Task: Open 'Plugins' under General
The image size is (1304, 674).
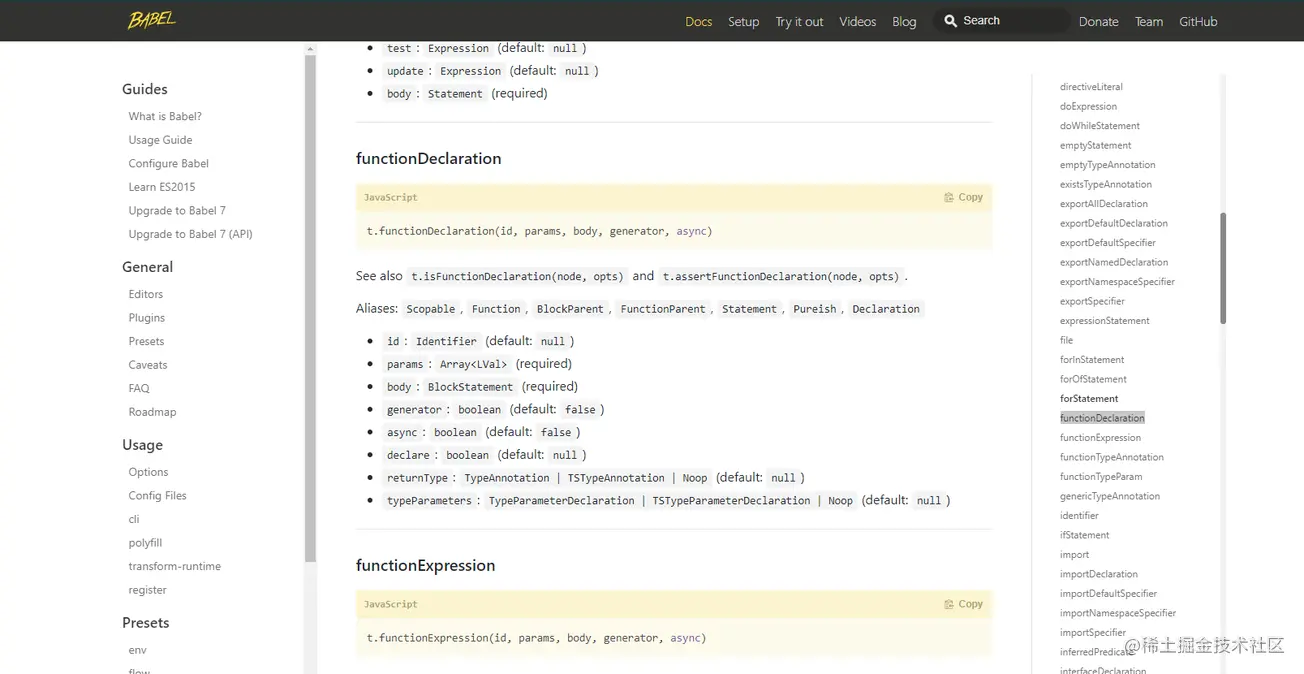Action: (x=146, y=317)
